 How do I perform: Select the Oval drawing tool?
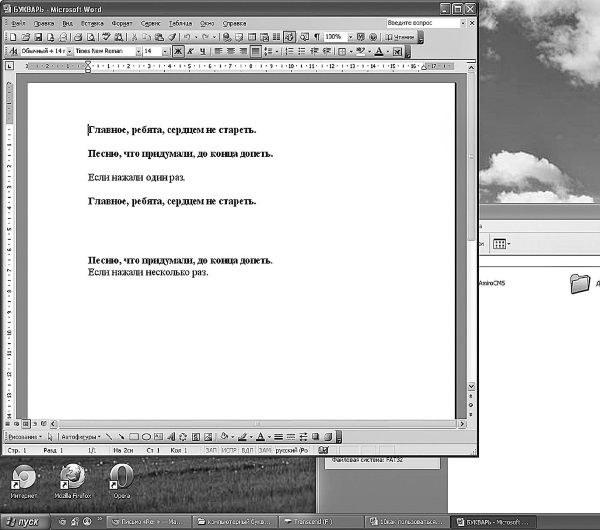point(146,437)
